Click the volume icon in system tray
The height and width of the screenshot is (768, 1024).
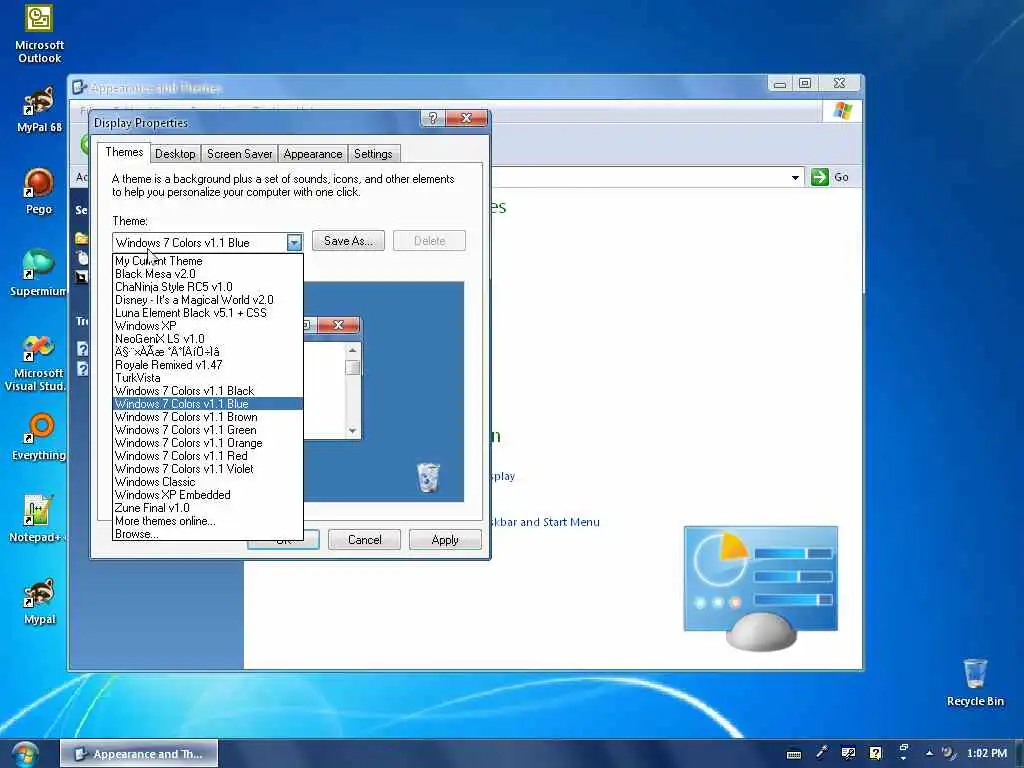948,753
